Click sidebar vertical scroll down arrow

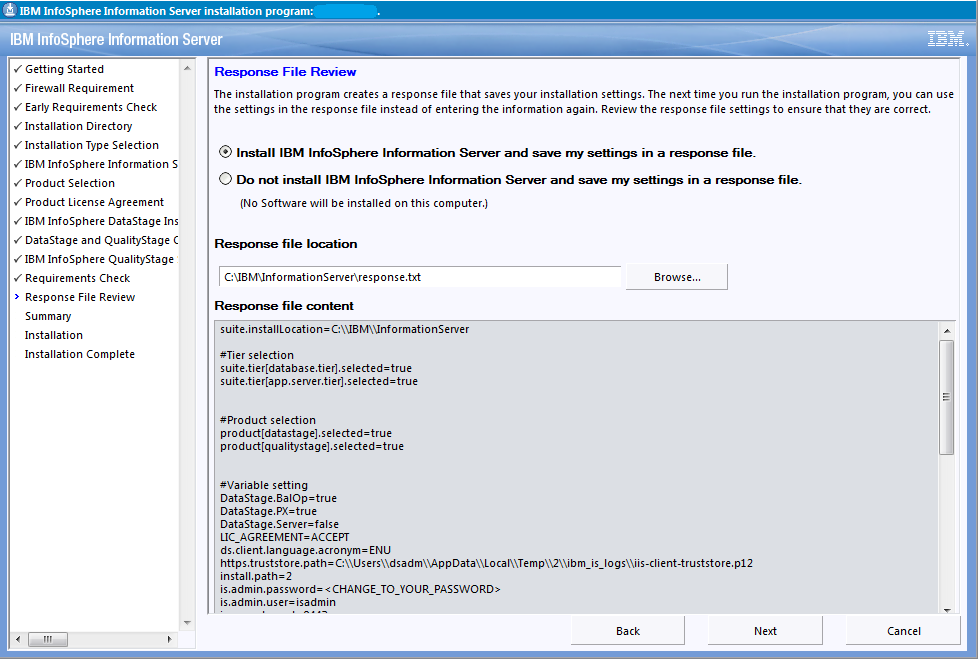pos(187,622)
